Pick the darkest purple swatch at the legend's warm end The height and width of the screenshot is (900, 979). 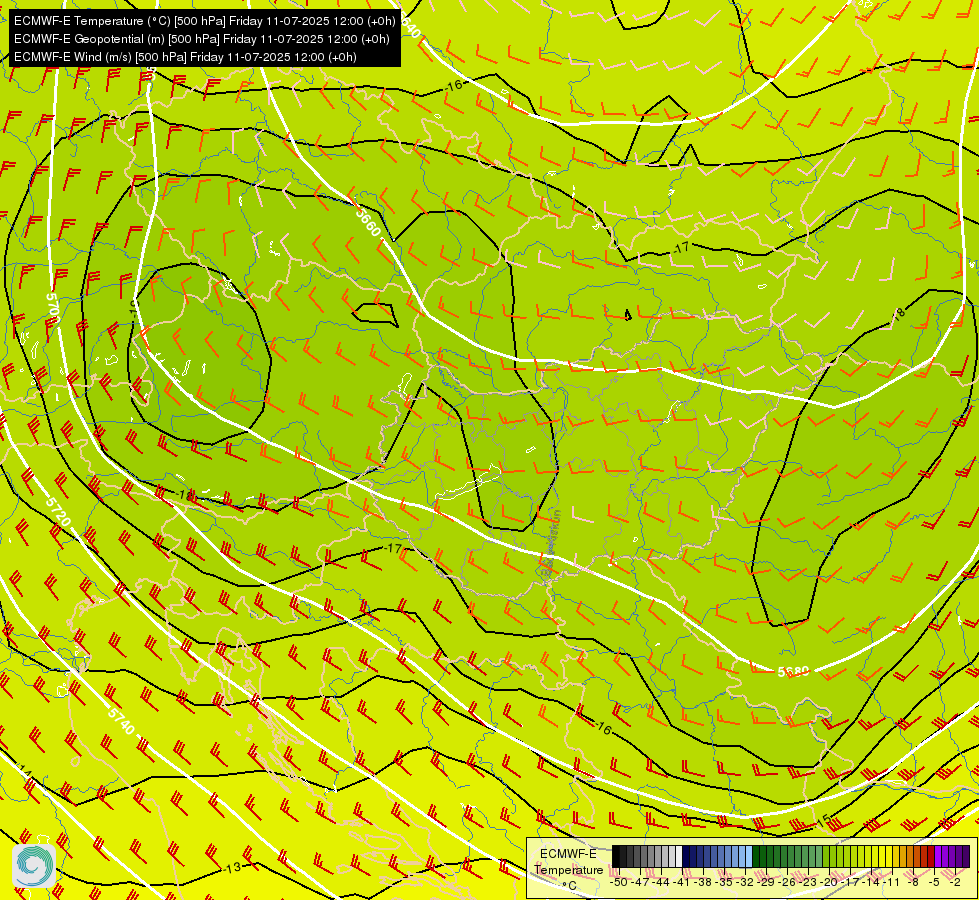[967, 856]
